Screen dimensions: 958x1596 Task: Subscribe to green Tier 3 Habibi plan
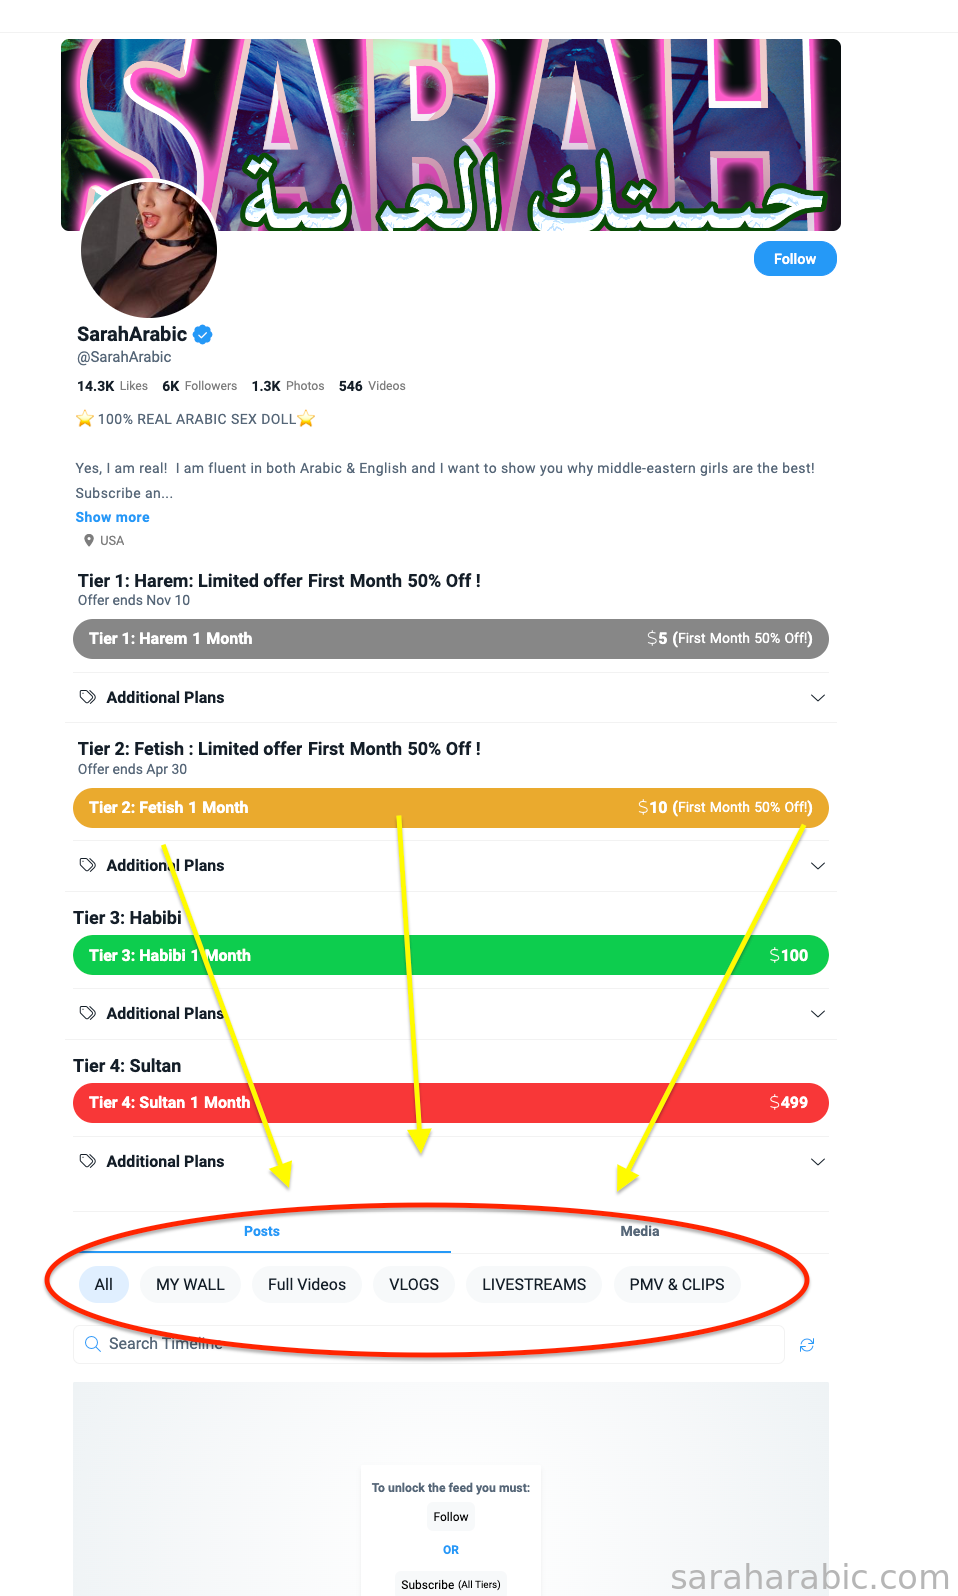[451, 956]
